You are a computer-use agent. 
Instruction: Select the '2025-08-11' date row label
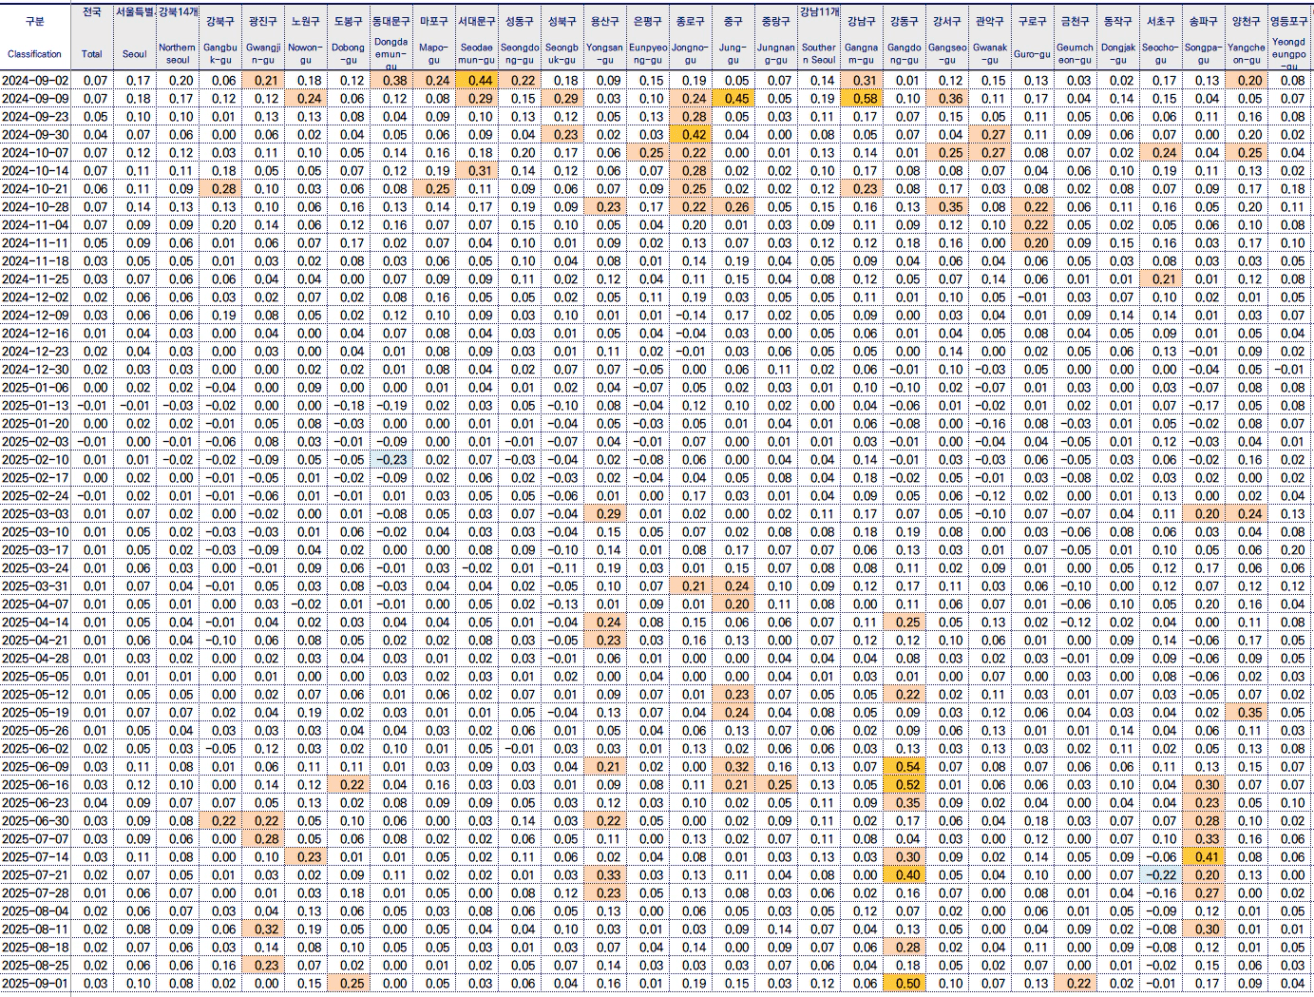[x=34, y=928]
